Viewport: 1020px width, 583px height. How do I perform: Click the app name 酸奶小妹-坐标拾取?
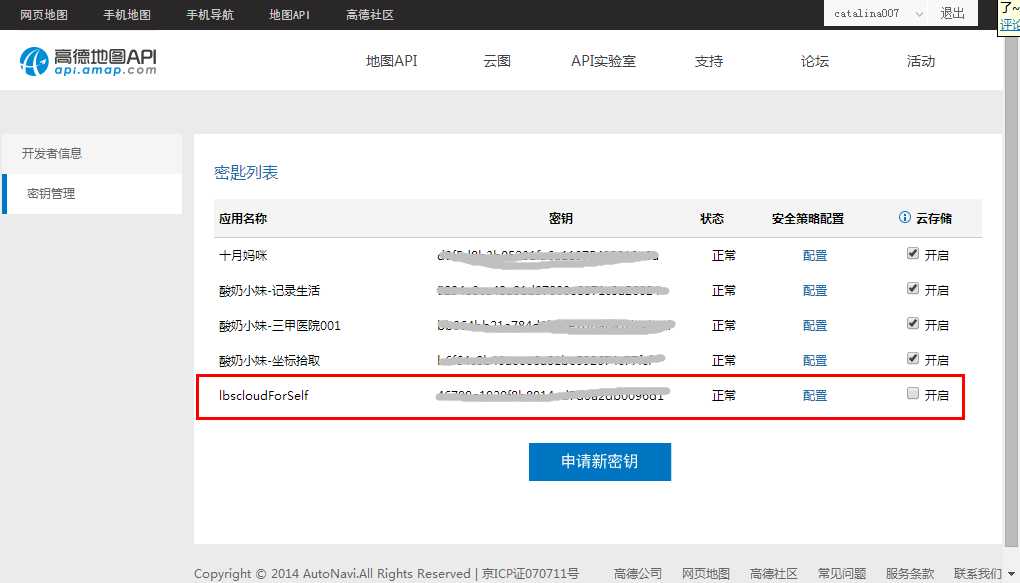tap(269, 360)
